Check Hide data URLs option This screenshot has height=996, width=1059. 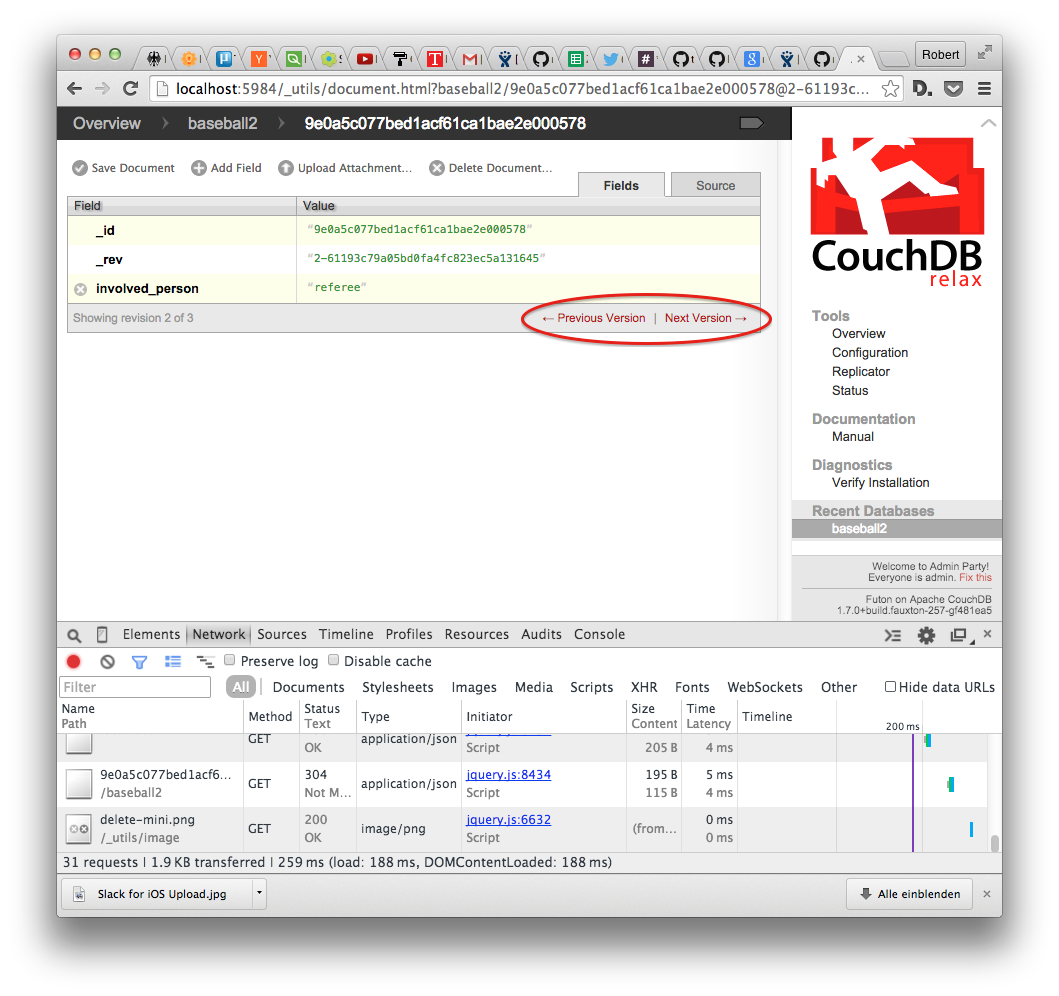pos(890,687)
